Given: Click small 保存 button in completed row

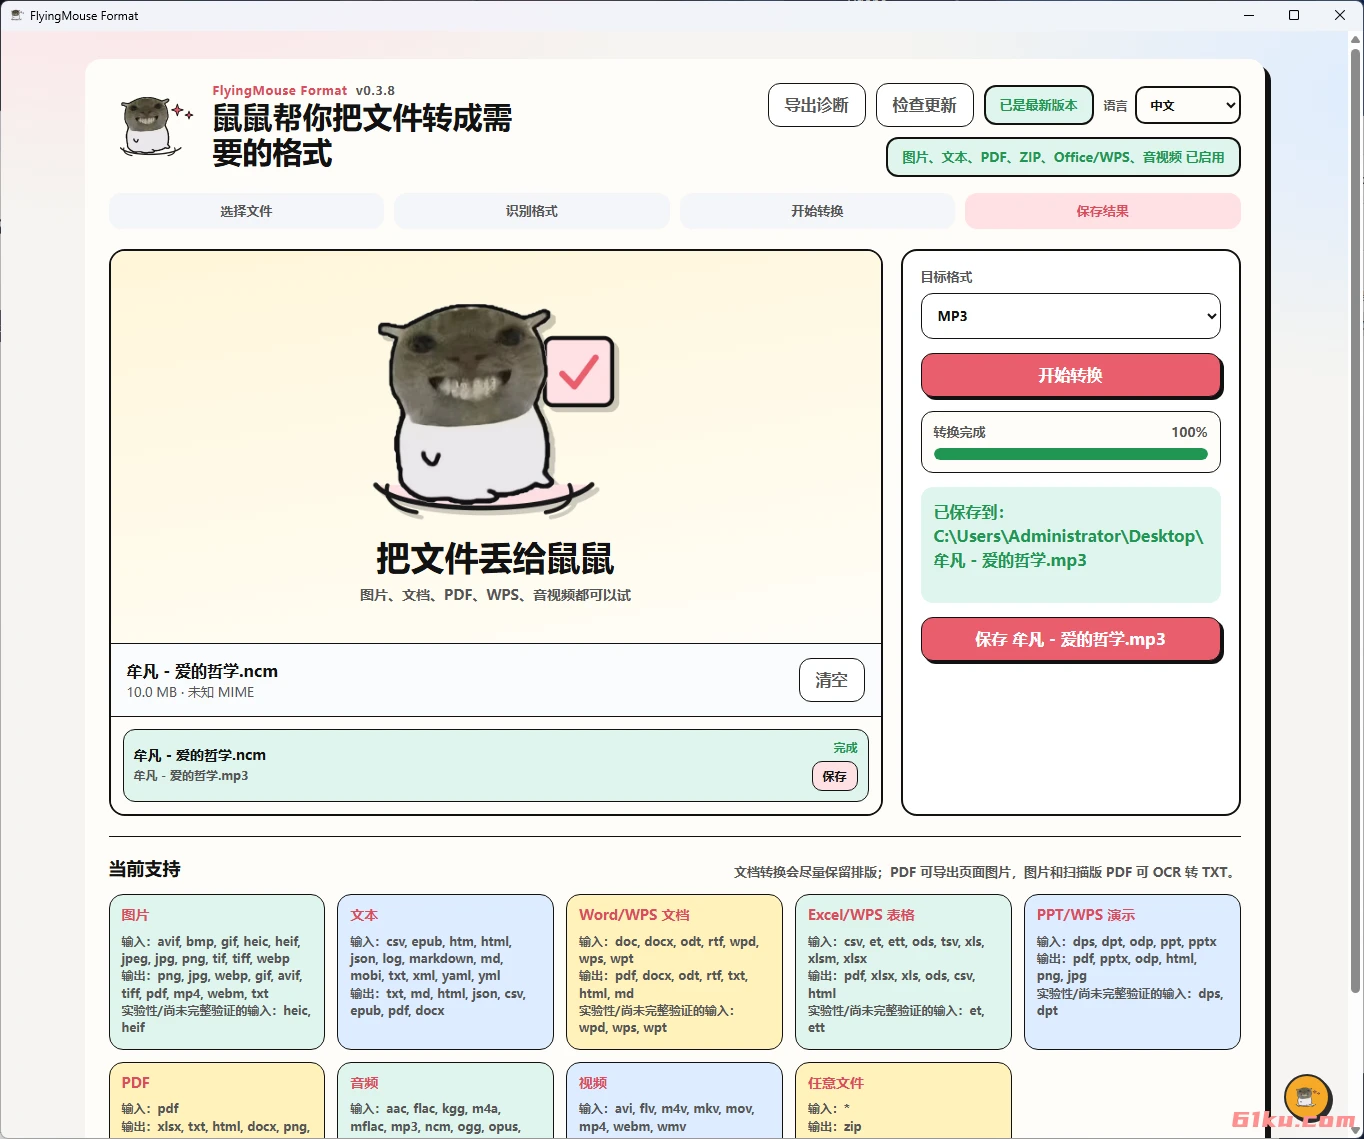Looking at the screenshot, I should click(x=834, y=776).
